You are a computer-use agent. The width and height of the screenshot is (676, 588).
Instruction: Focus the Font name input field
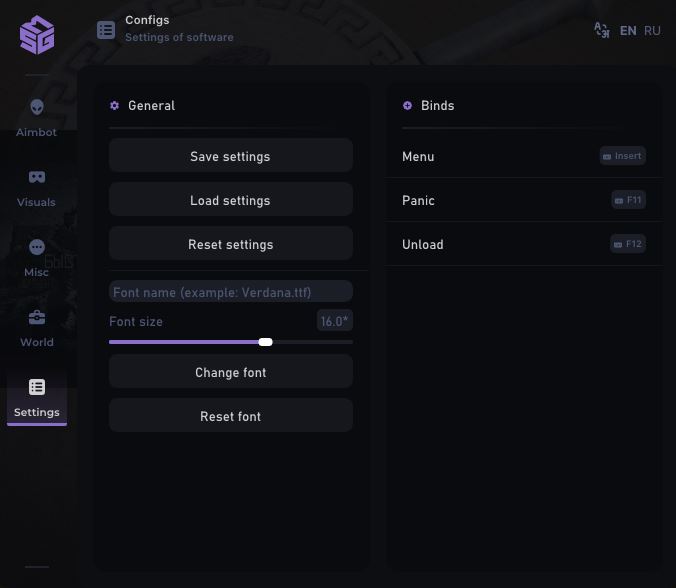click(x=230, y=292)
